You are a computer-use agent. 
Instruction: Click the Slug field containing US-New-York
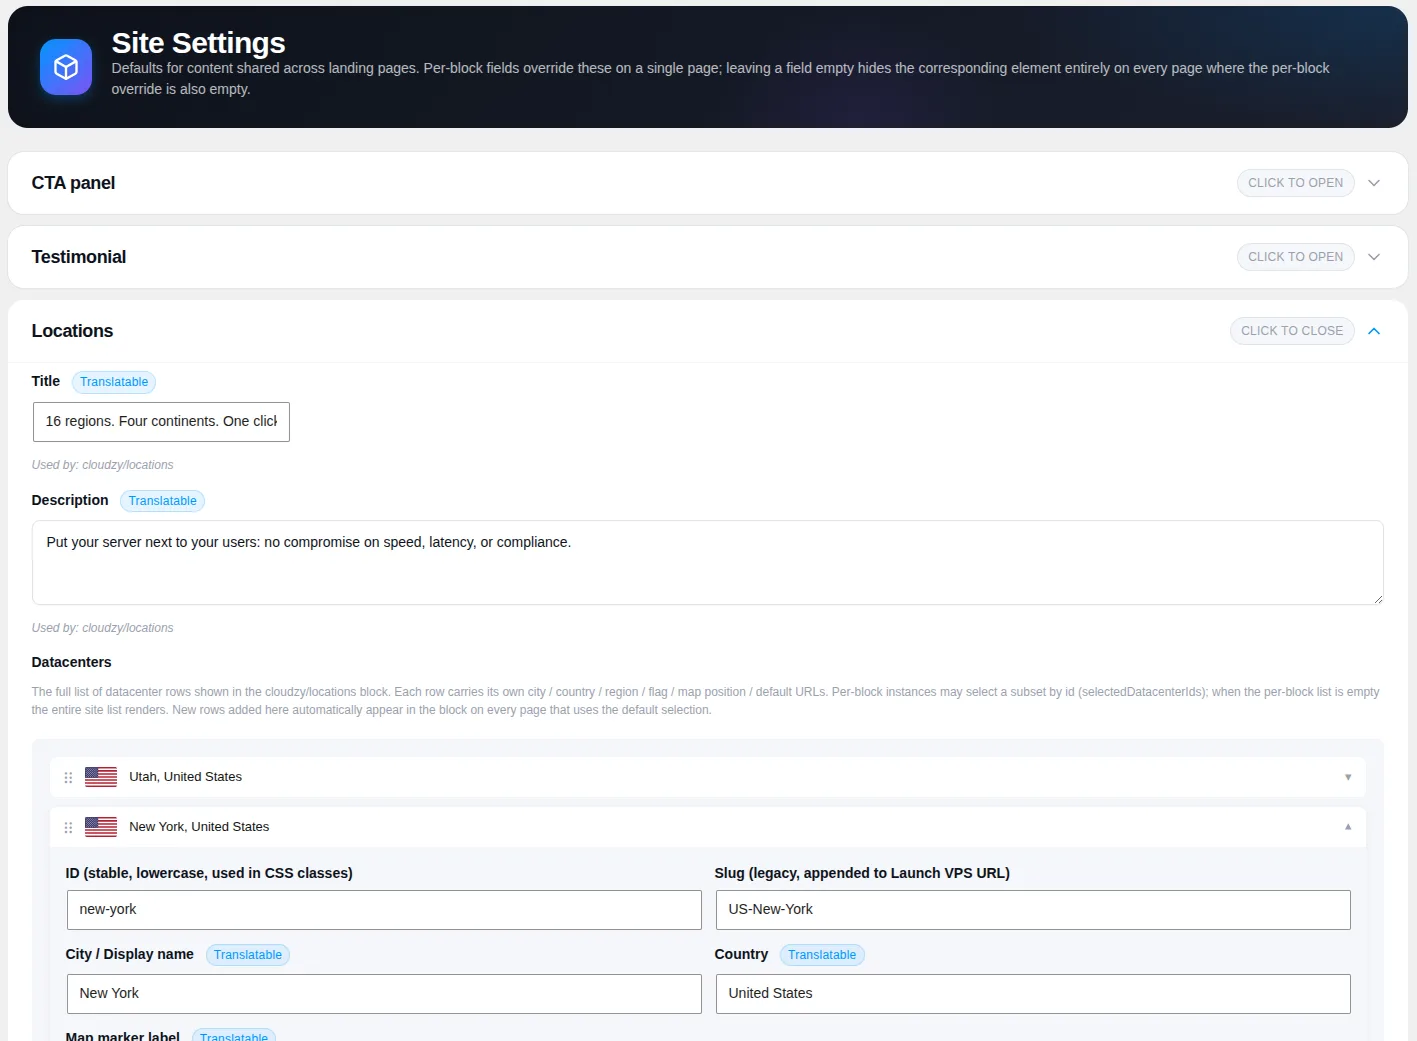click(x=1033, y=910)
